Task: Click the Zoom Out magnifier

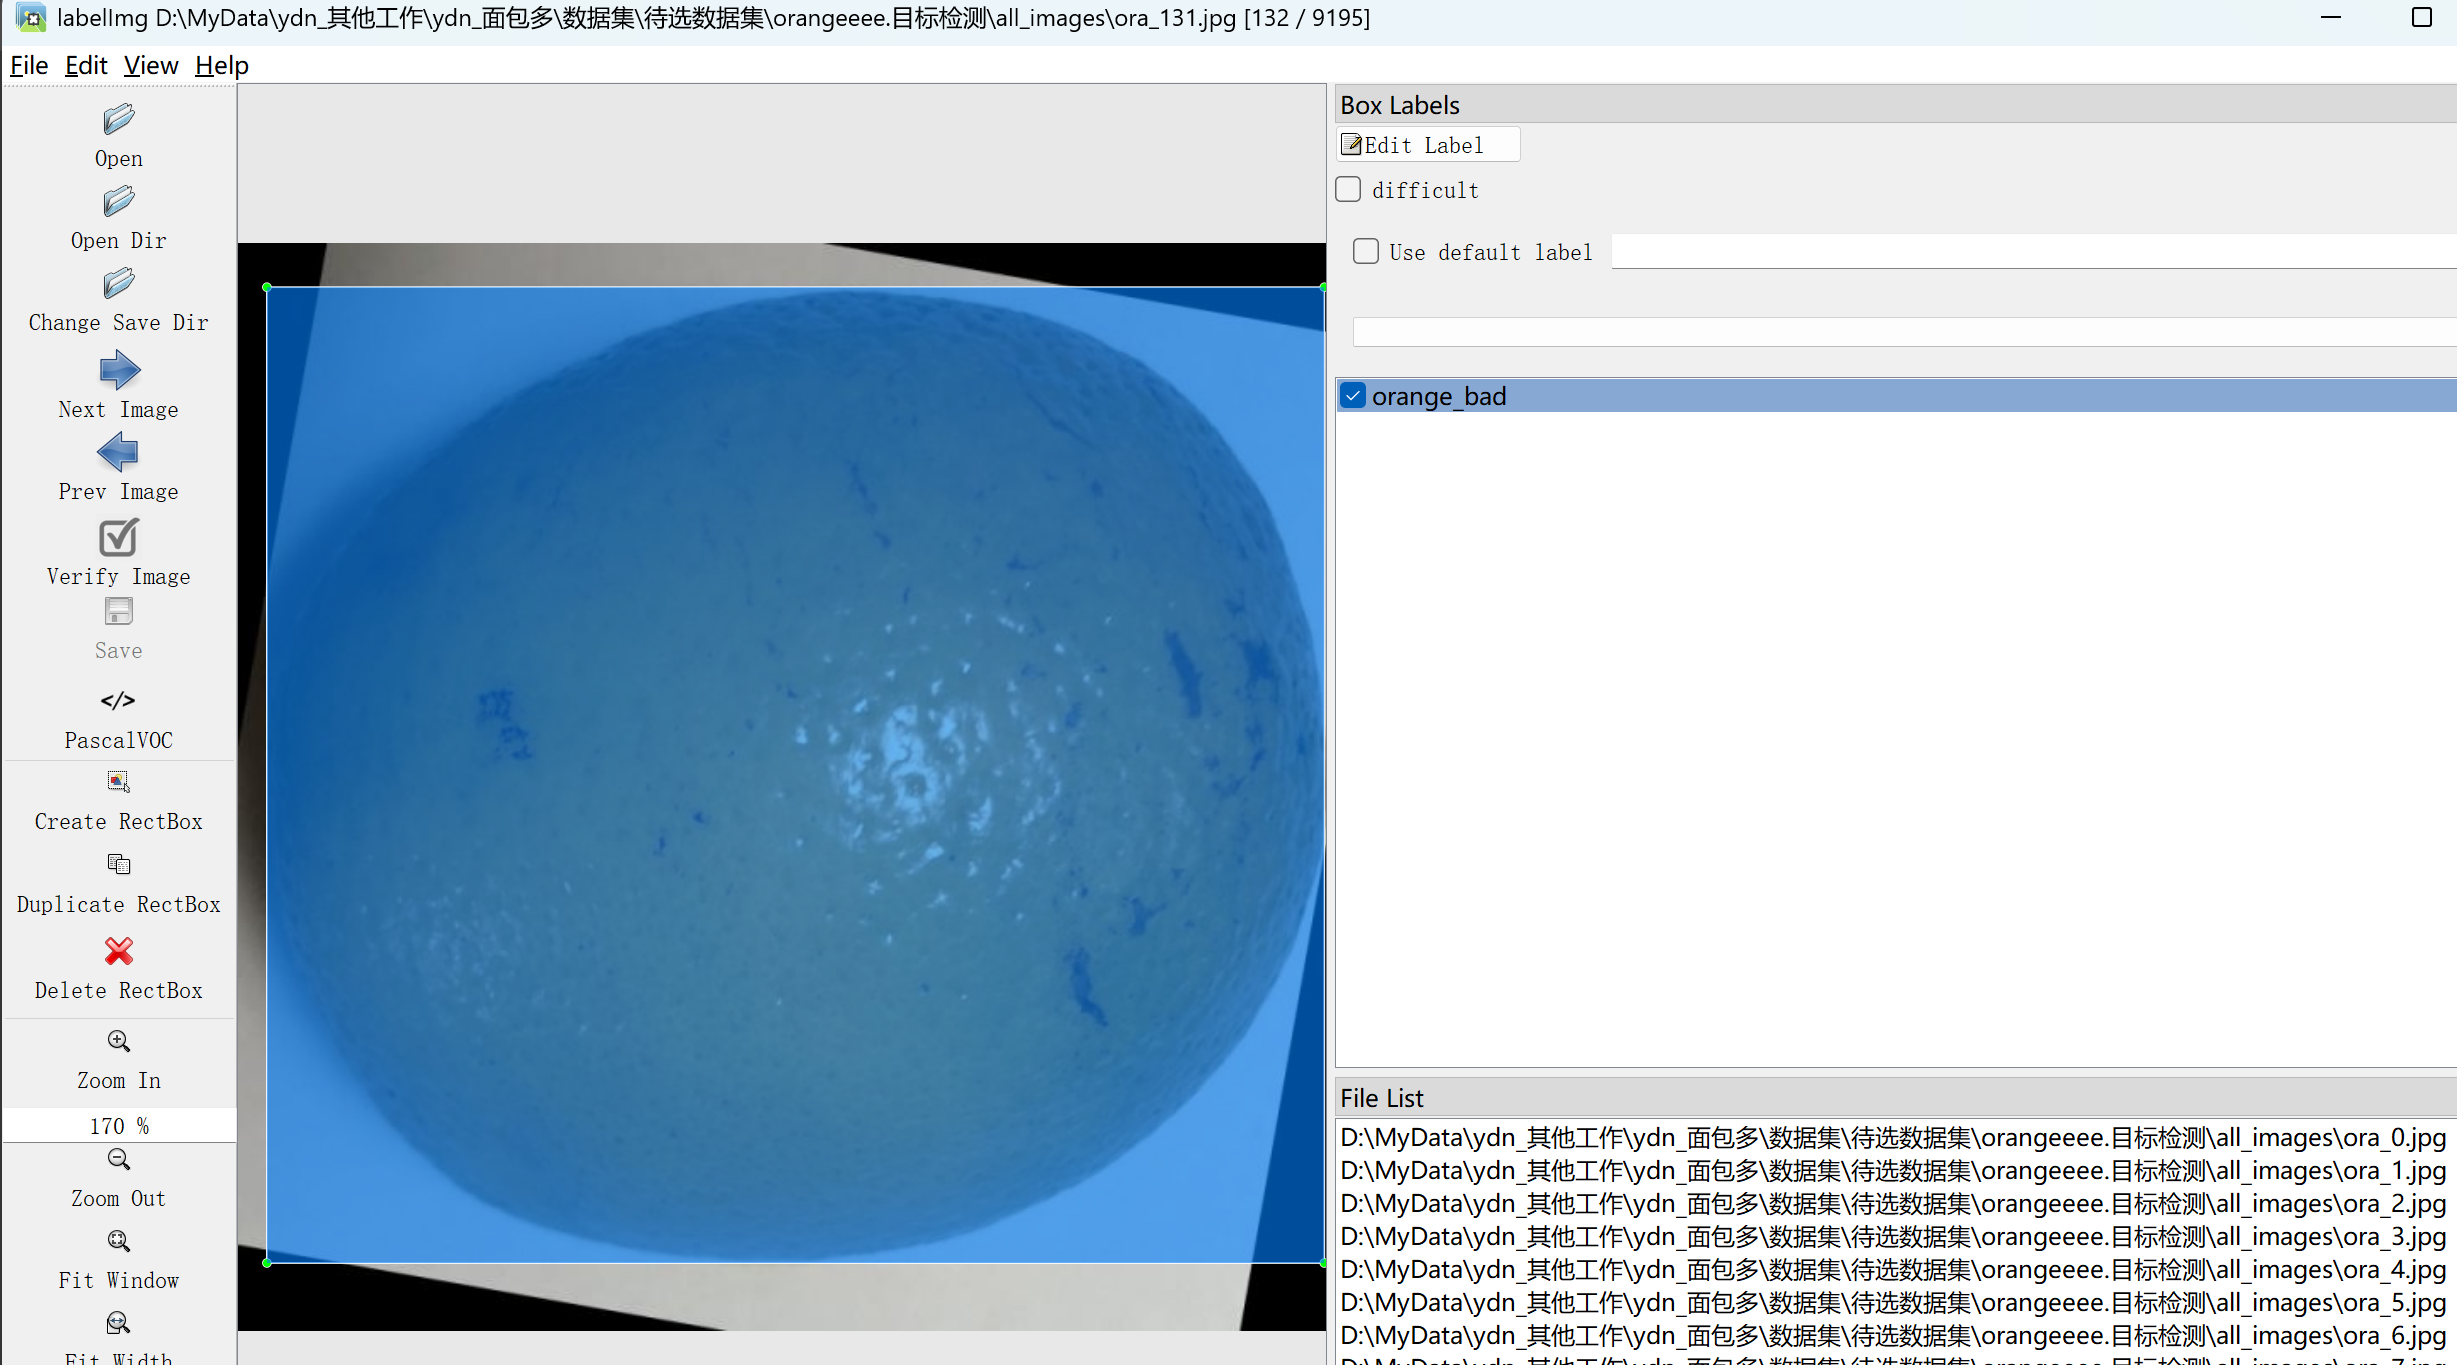Action: [118, 1160]
